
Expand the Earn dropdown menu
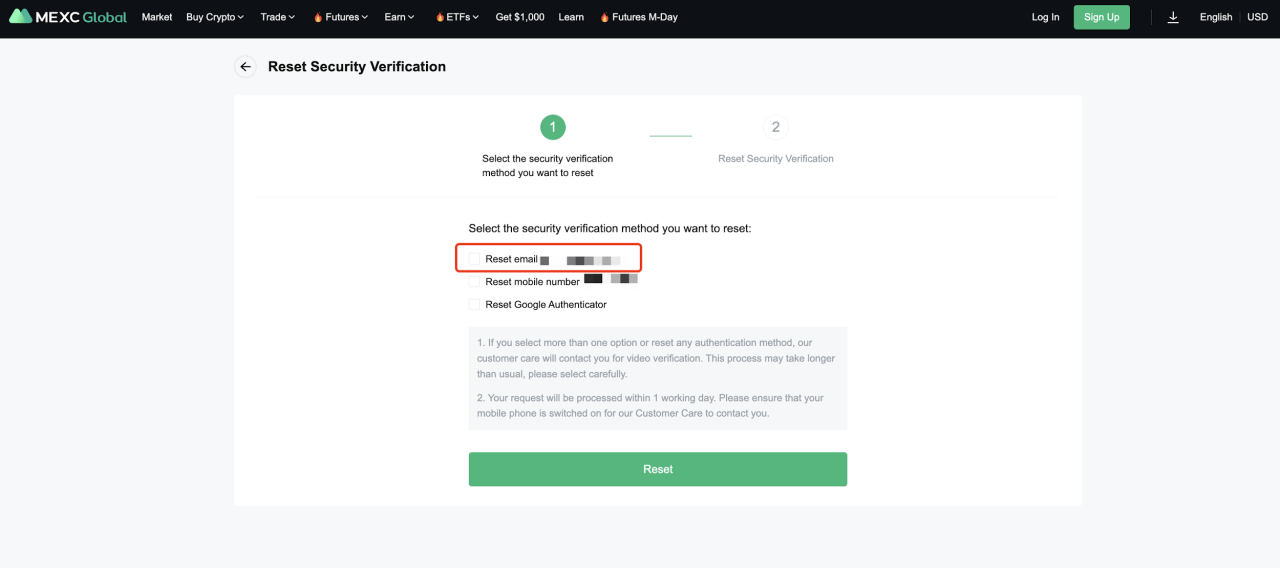pos(399,17)
